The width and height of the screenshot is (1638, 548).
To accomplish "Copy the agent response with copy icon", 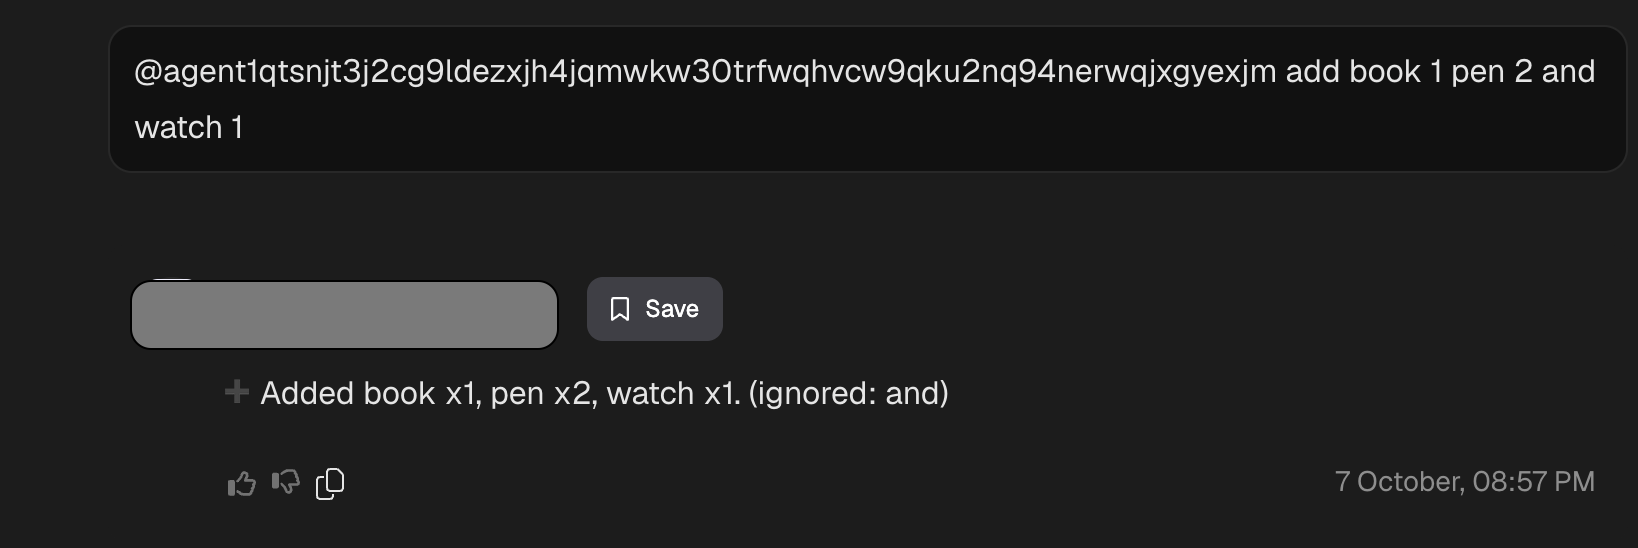I will click(x=330, y=483).
